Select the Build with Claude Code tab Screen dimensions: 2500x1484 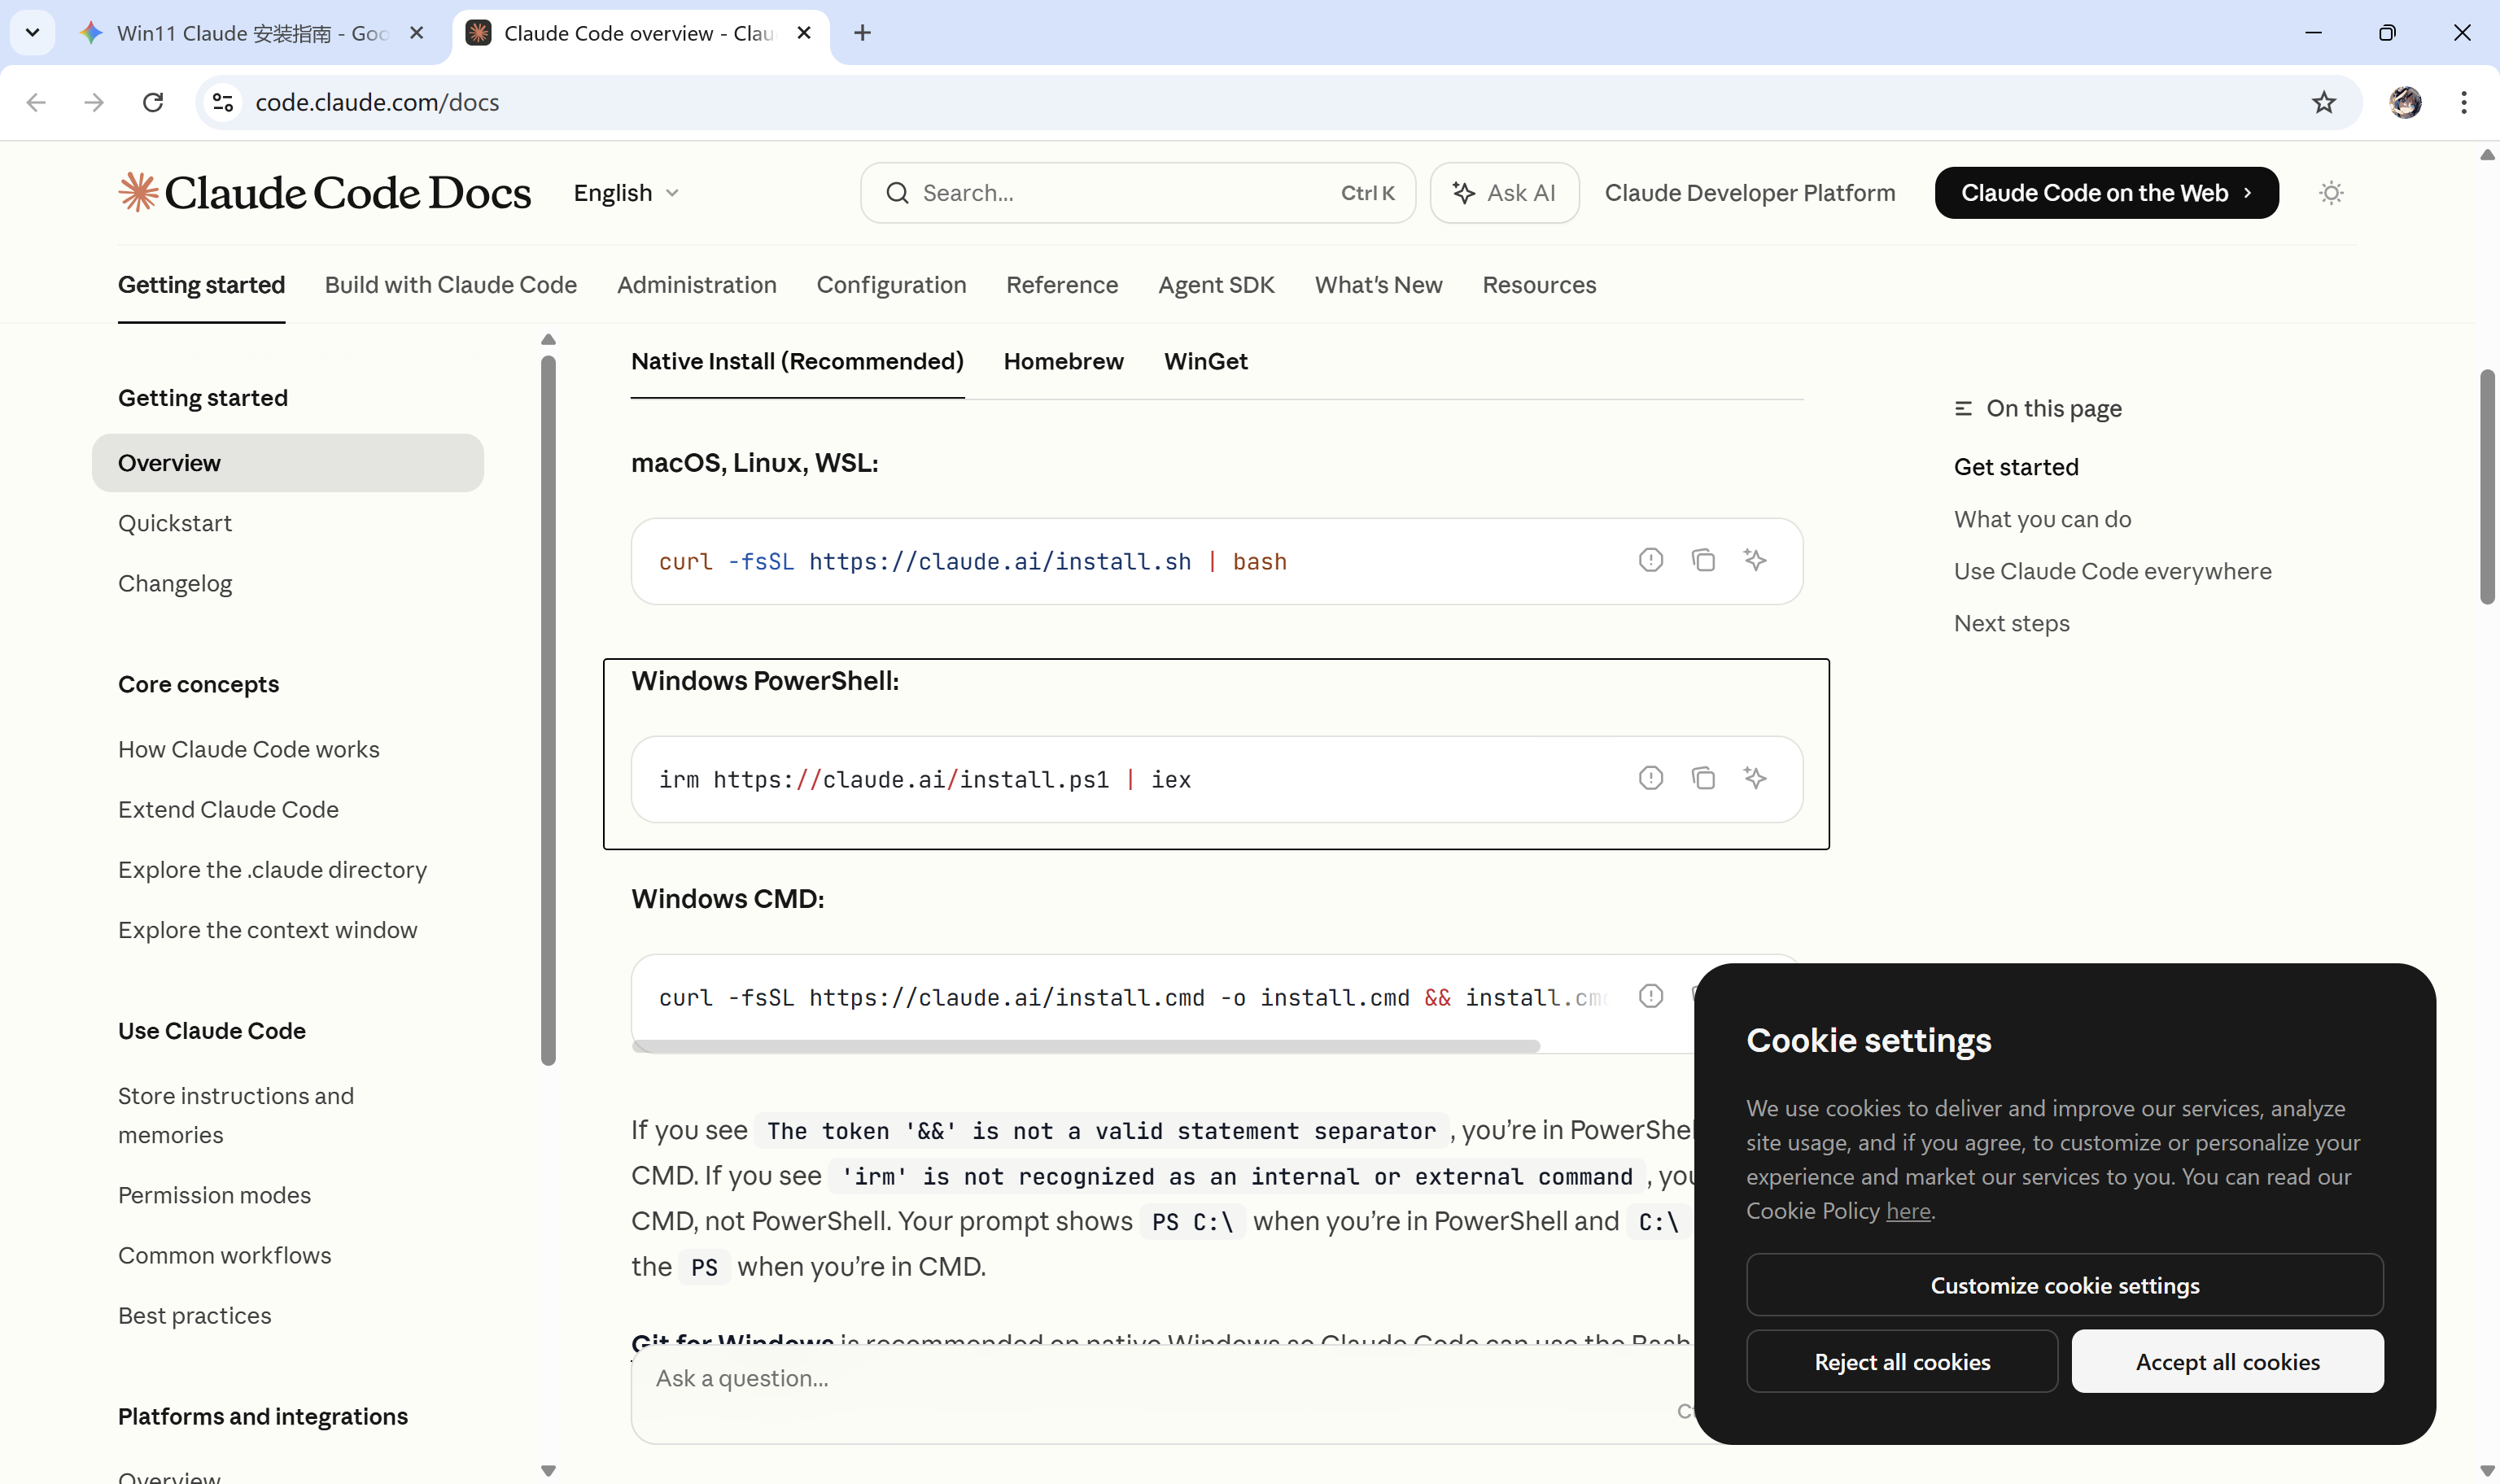[451, 285]
